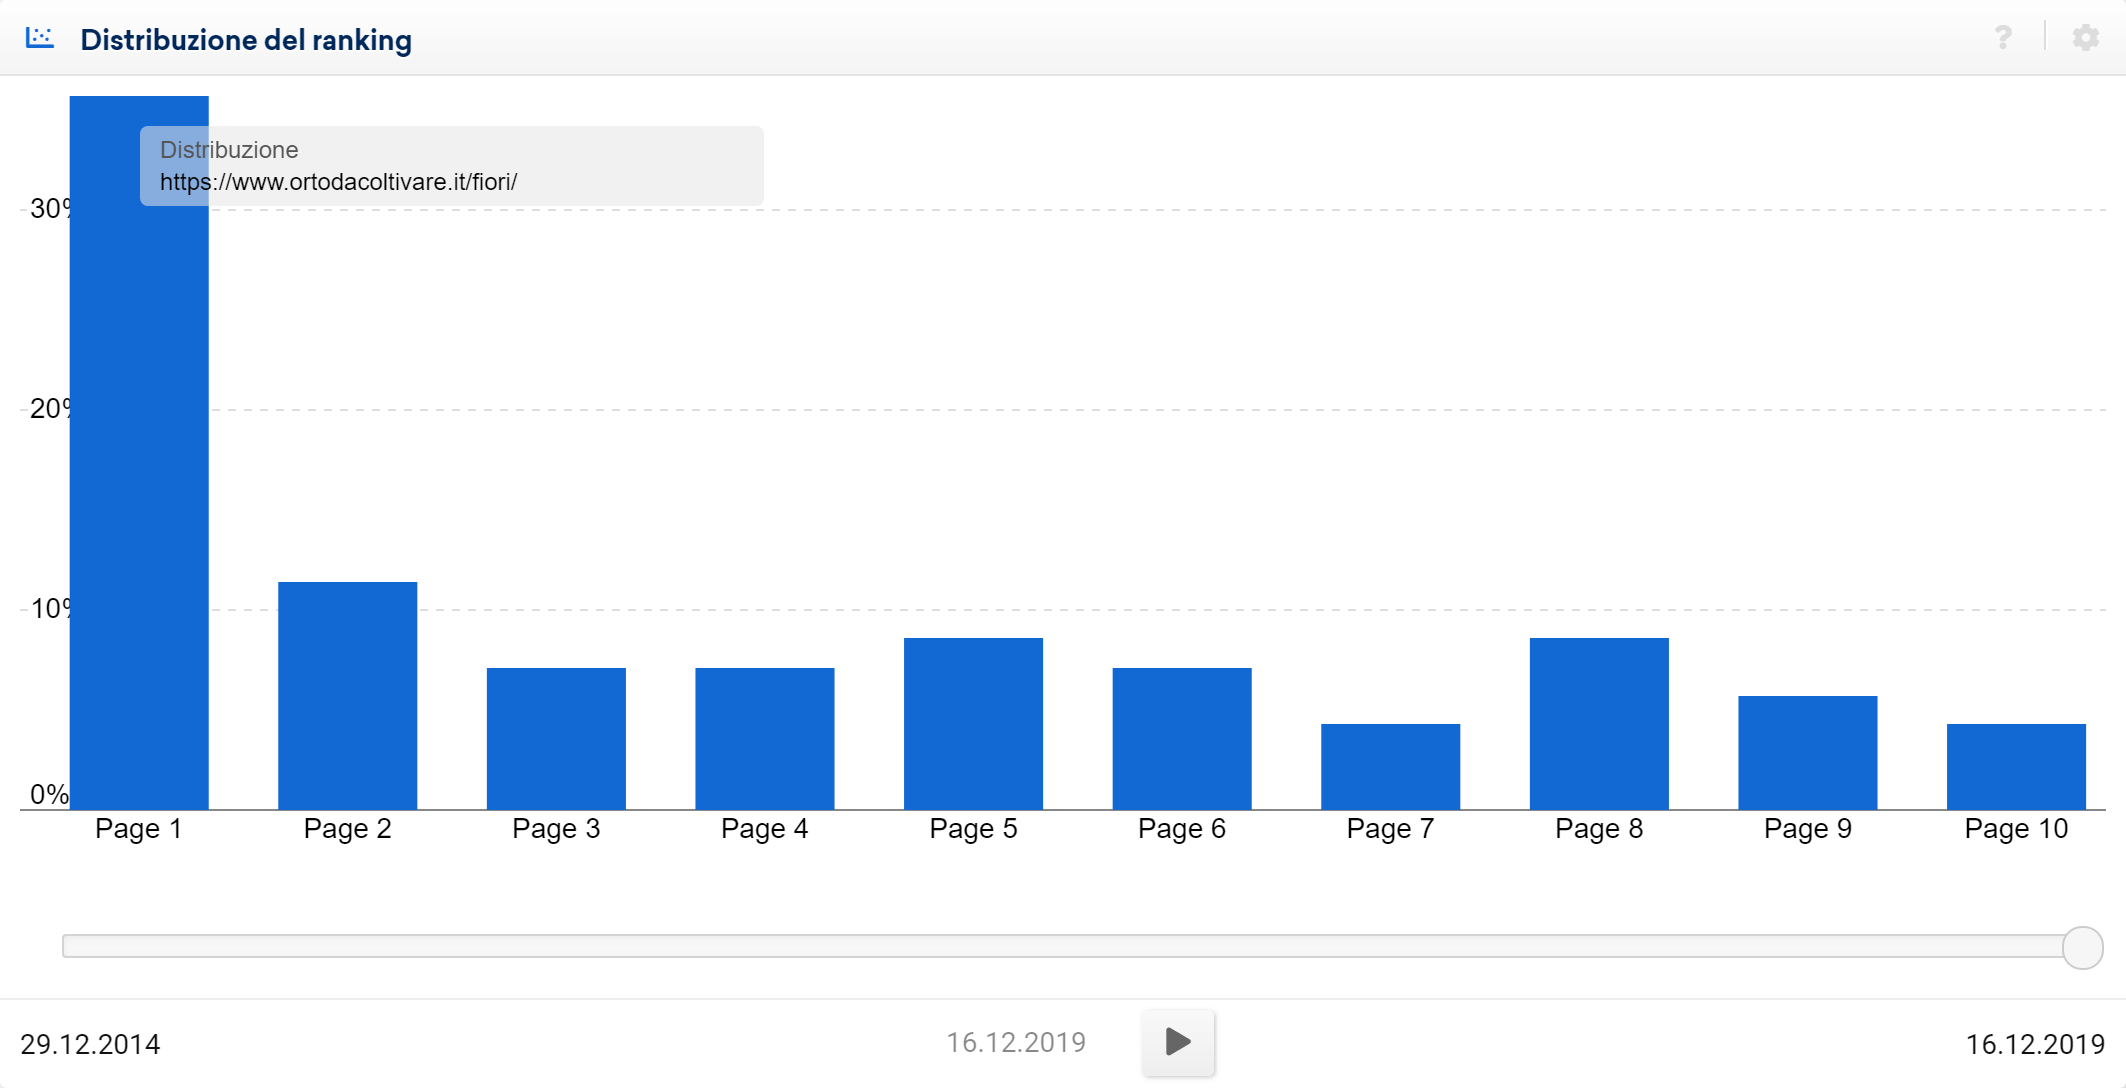Screen dimensions: 2126x1088
Task: Click the Page 4 bar
Action: 764,738
